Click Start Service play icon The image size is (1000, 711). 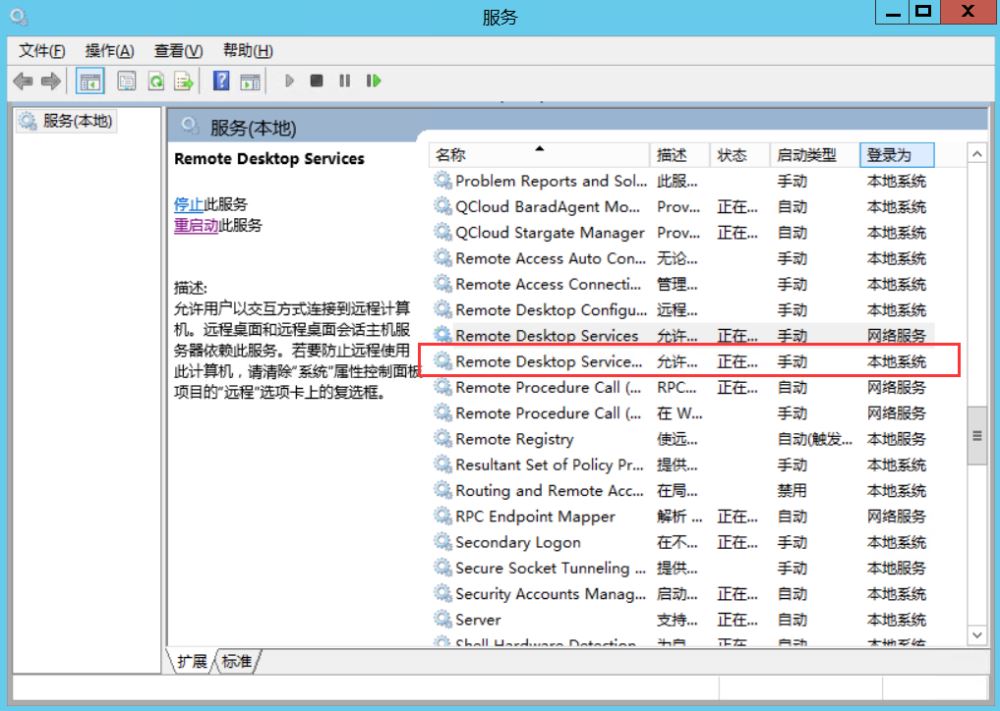click(x=289, y=81)
